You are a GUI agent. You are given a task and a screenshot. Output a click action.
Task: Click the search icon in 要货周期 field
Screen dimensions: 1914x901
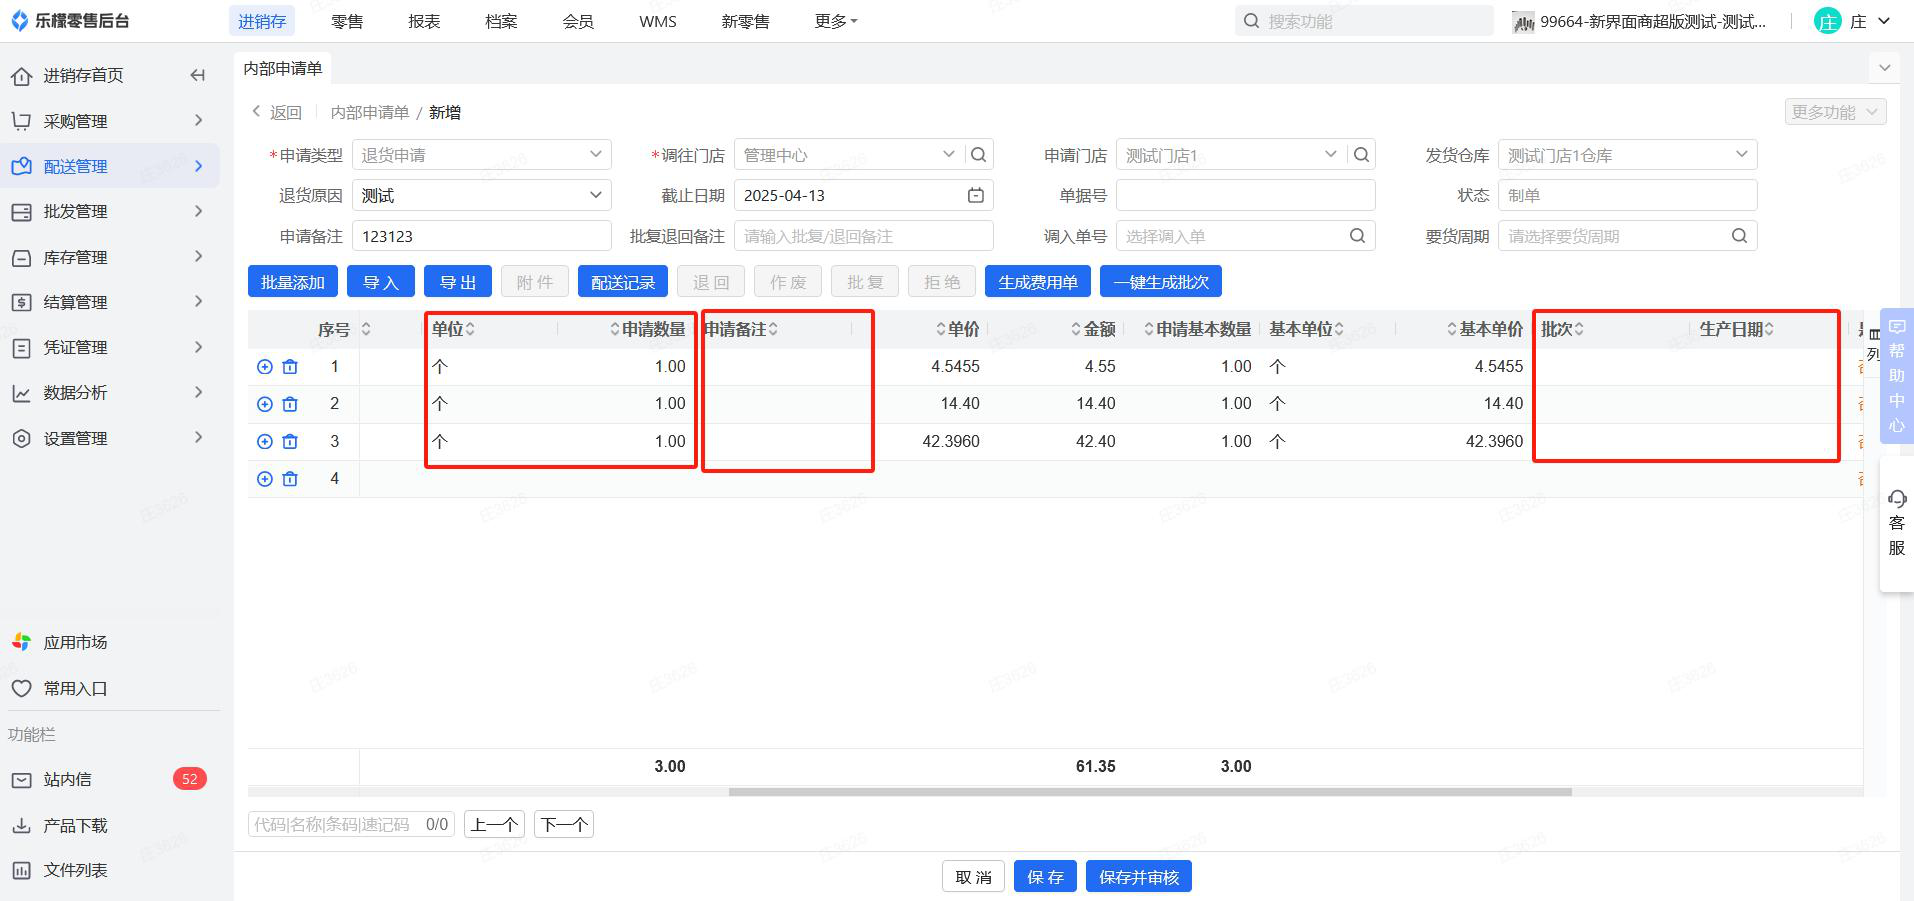1739,236
